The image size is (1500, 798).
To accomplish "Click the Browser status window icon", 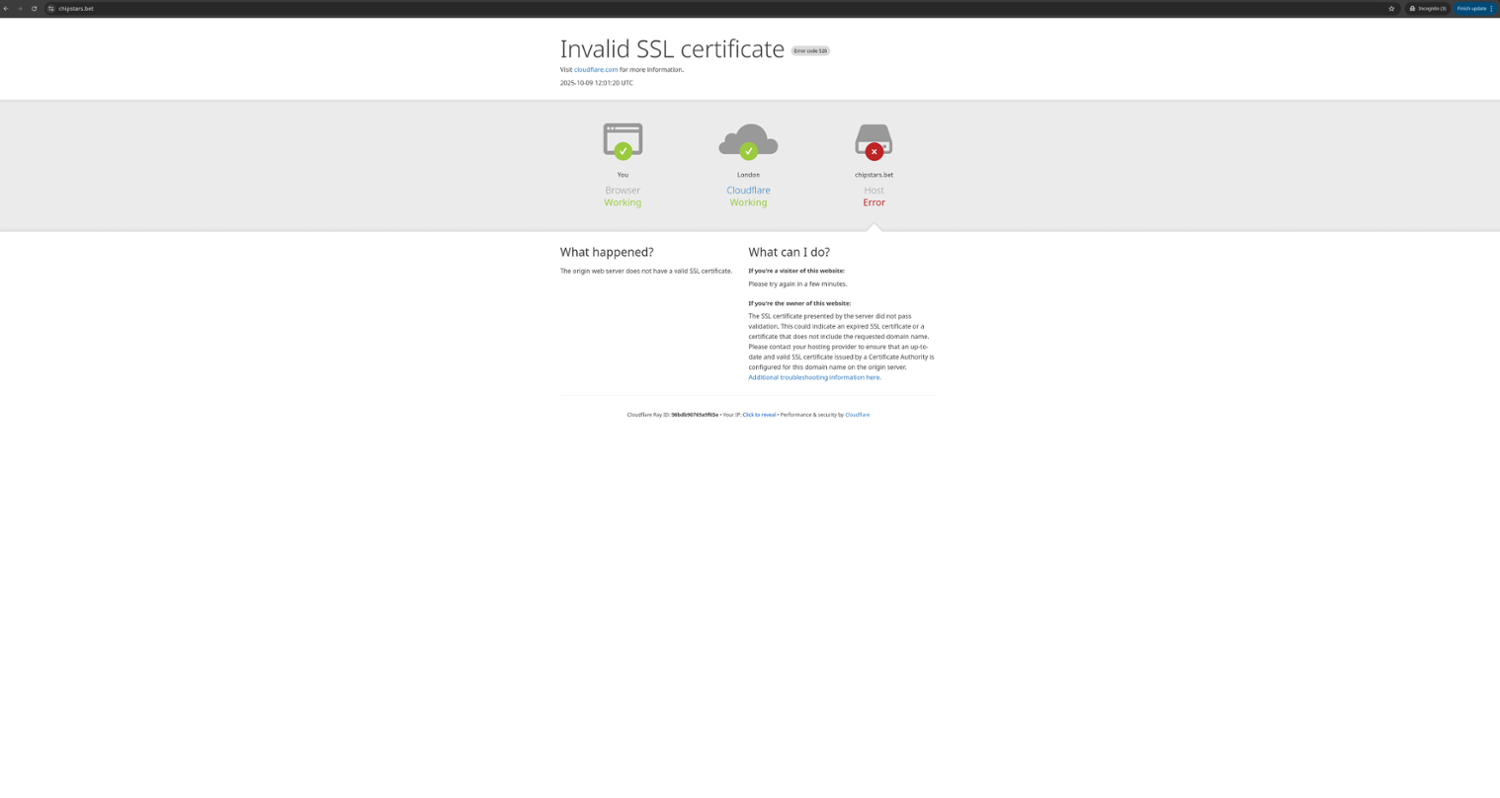I will pos(622,141).
